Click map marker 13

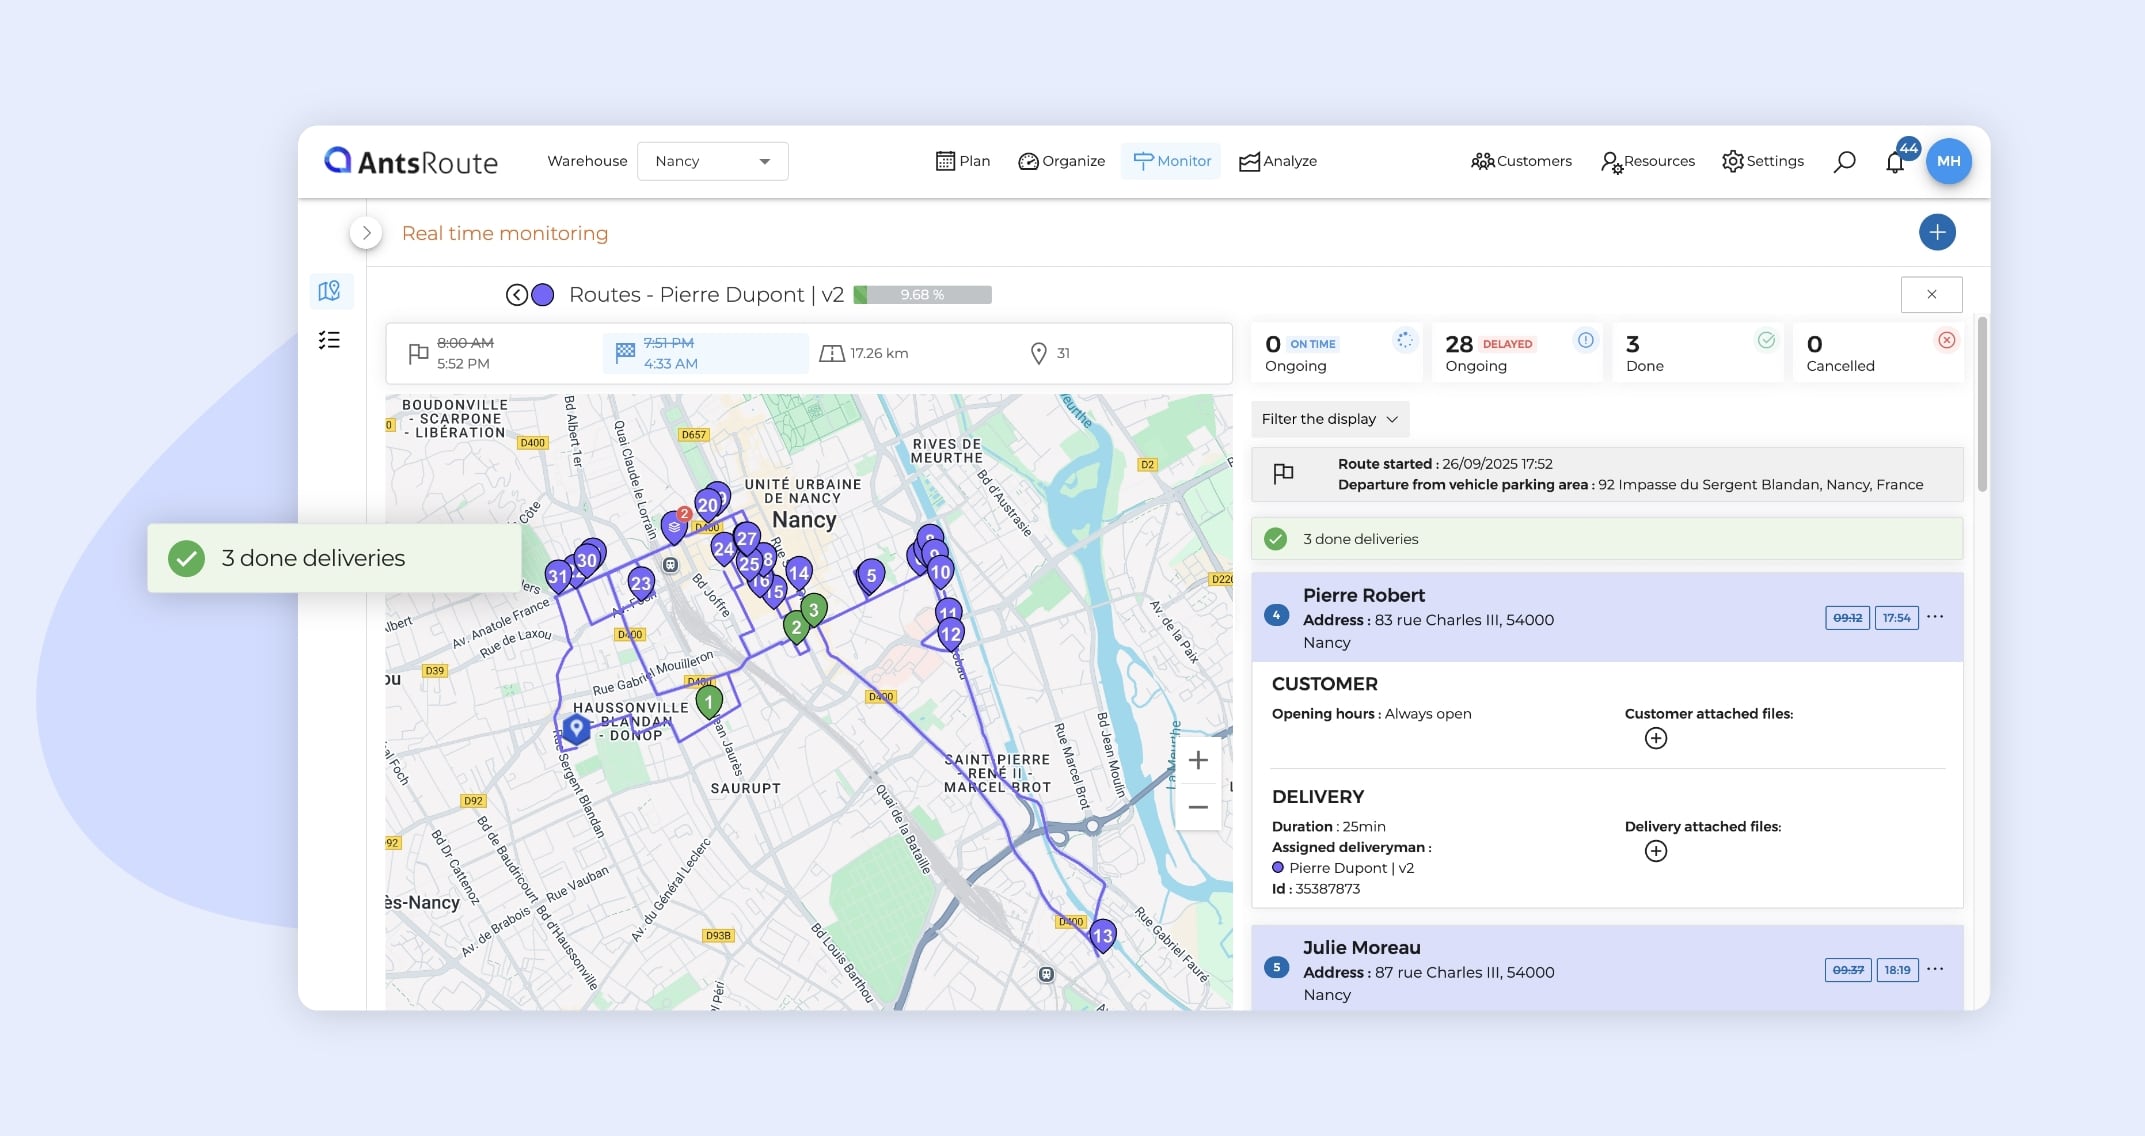click(1102, 936)
